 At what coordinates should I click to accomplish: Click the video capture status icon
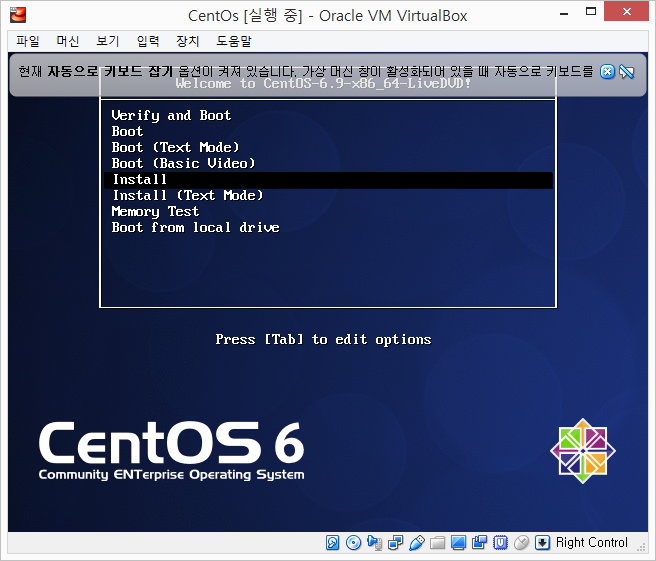(x=479, y=543)
